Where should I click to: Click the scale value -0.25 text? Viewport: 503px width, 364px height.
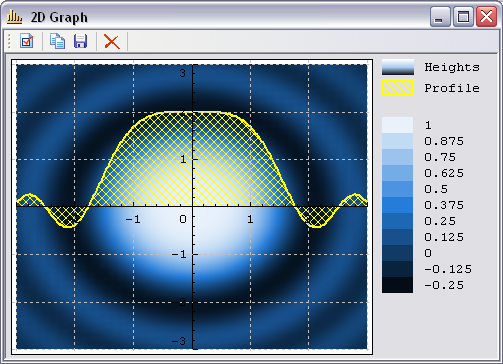tap(444, 285)
